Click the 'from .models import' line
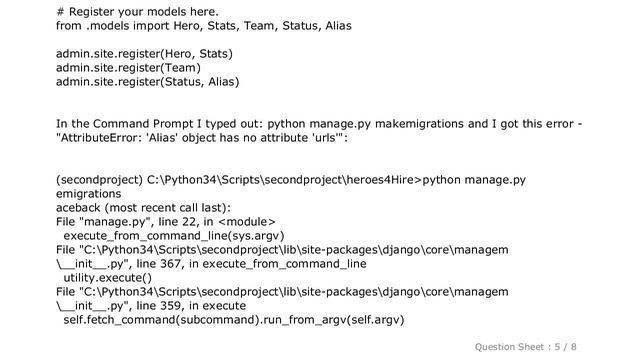640x360 pixels. pyautogui.click(x=204, y=26)
